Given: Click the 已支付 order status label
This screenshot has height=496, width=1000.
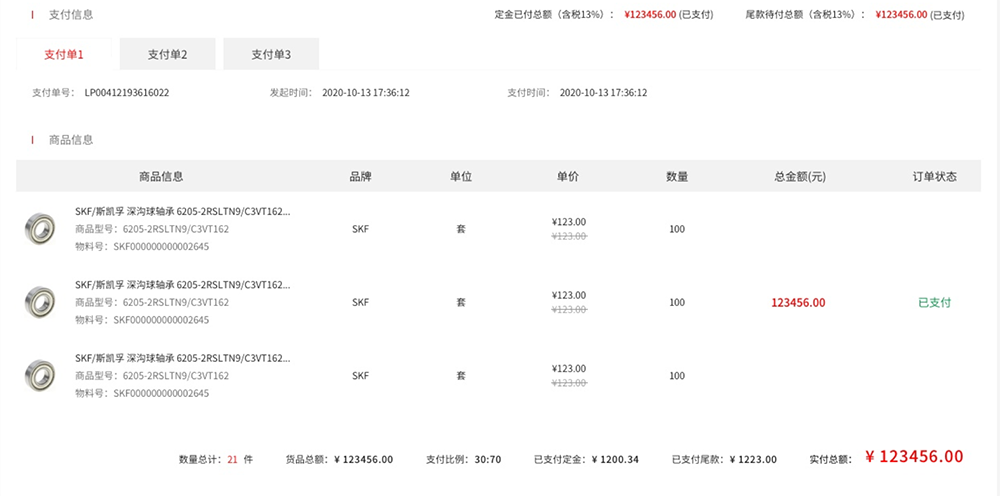Looking at the screenshot, I should tap(934, 303).
